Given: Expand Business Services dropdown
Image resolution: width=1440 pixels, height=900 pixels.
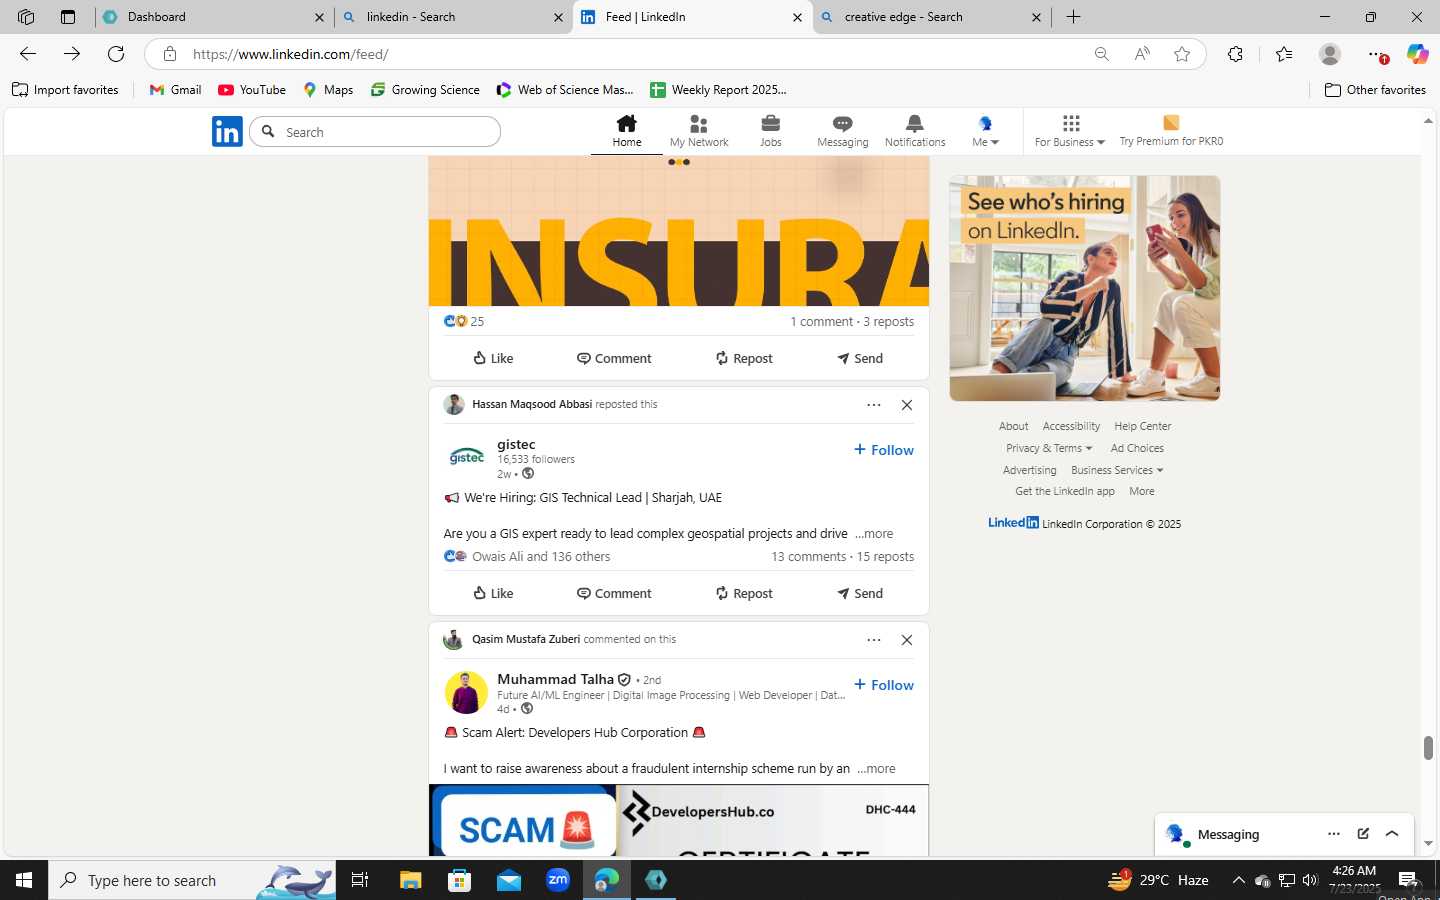Looking at the screenshot, I should [1117, 470].
